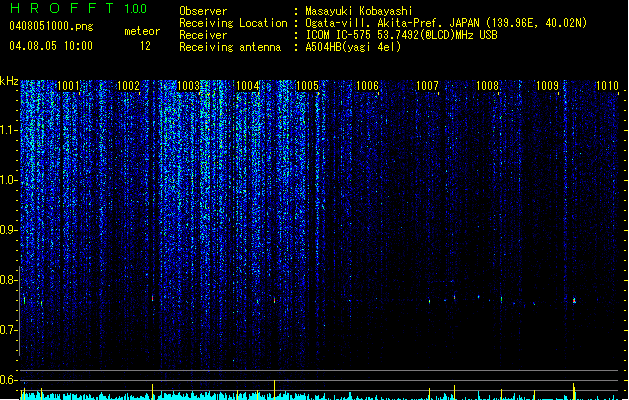The image size is (629, 400).
Task: Click the HROFFT 1.0.0 title text
Action: [78, 8]
